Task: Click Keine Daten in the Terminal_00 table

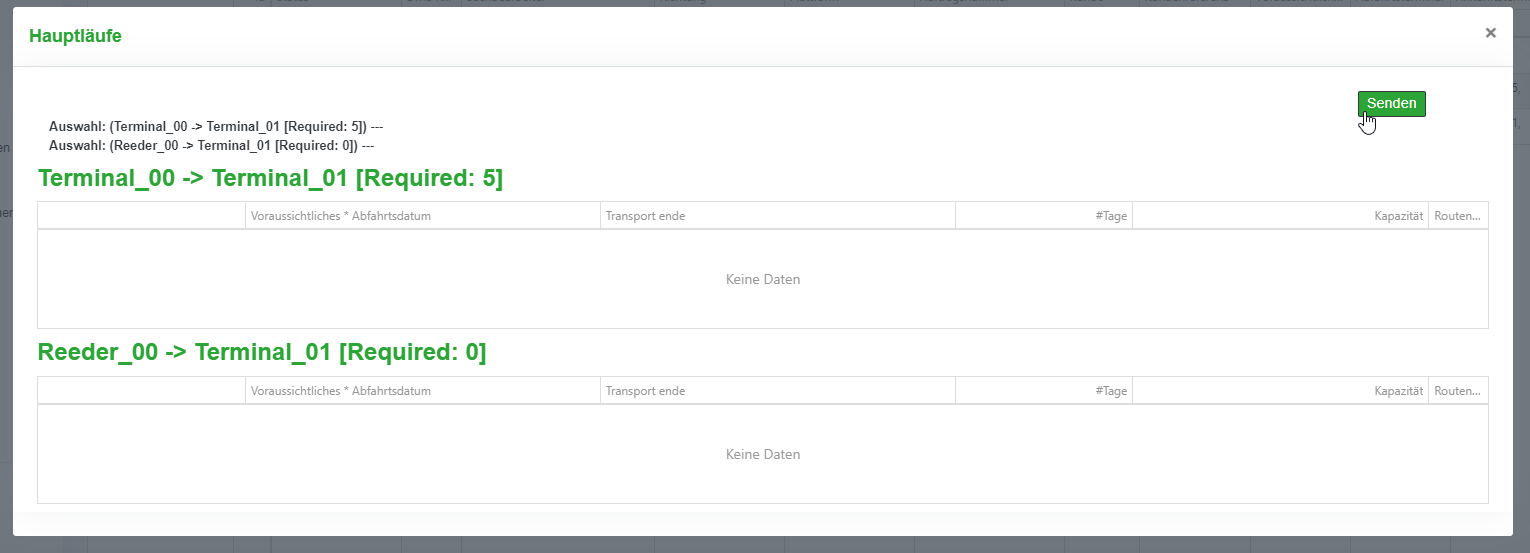Action: tap(762, 280)
